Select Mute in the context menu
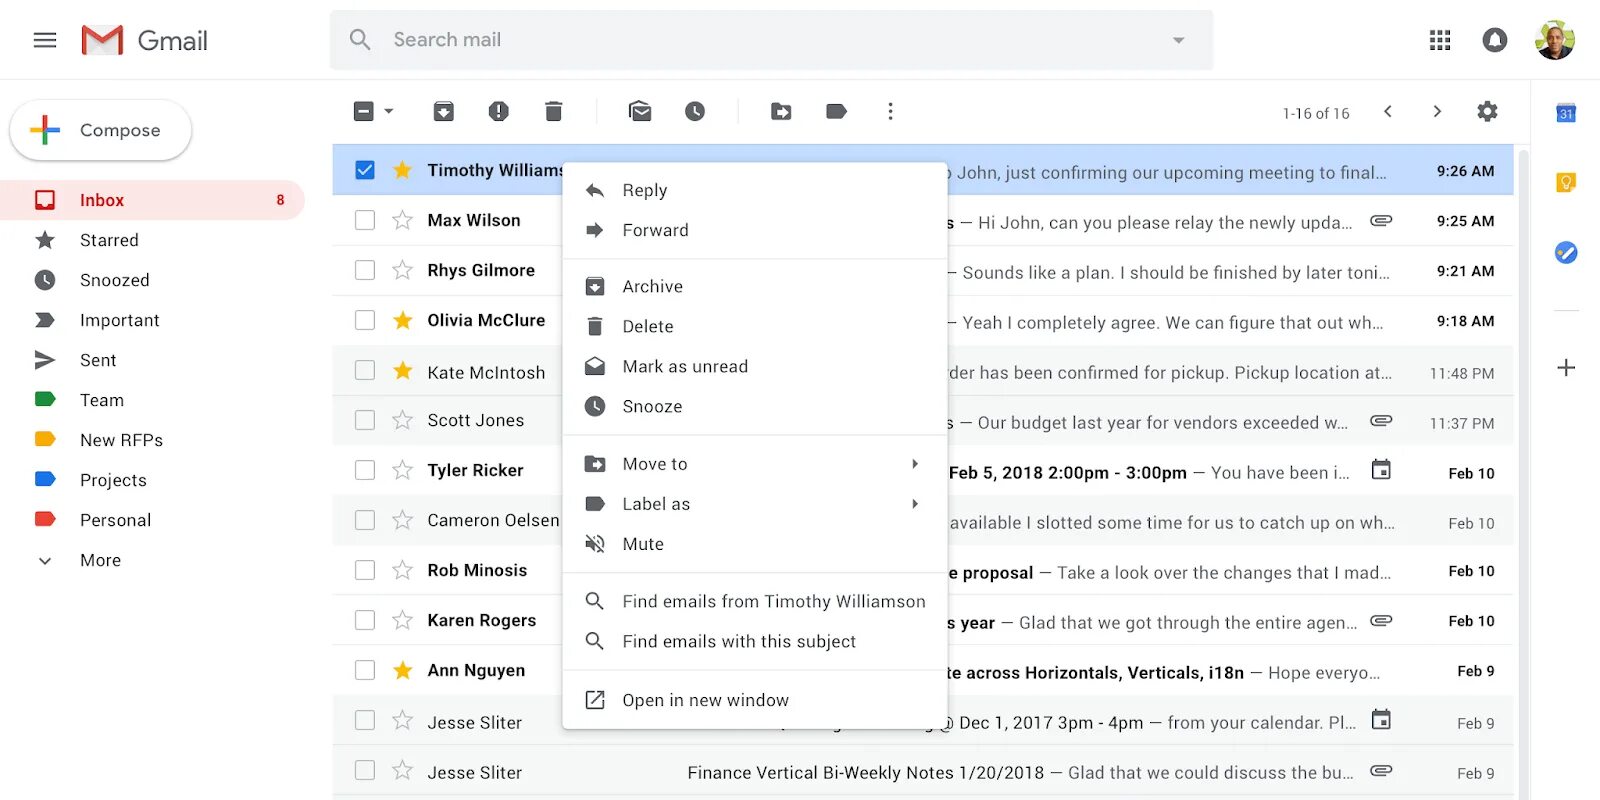Screen dimensions: 1600x800 click(x=755, y=544)
